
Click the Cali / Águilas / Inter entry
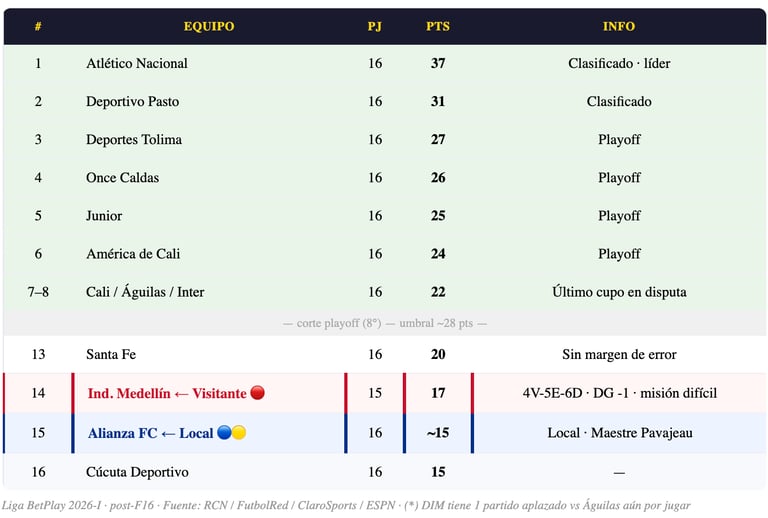click(x=145, y=292)
